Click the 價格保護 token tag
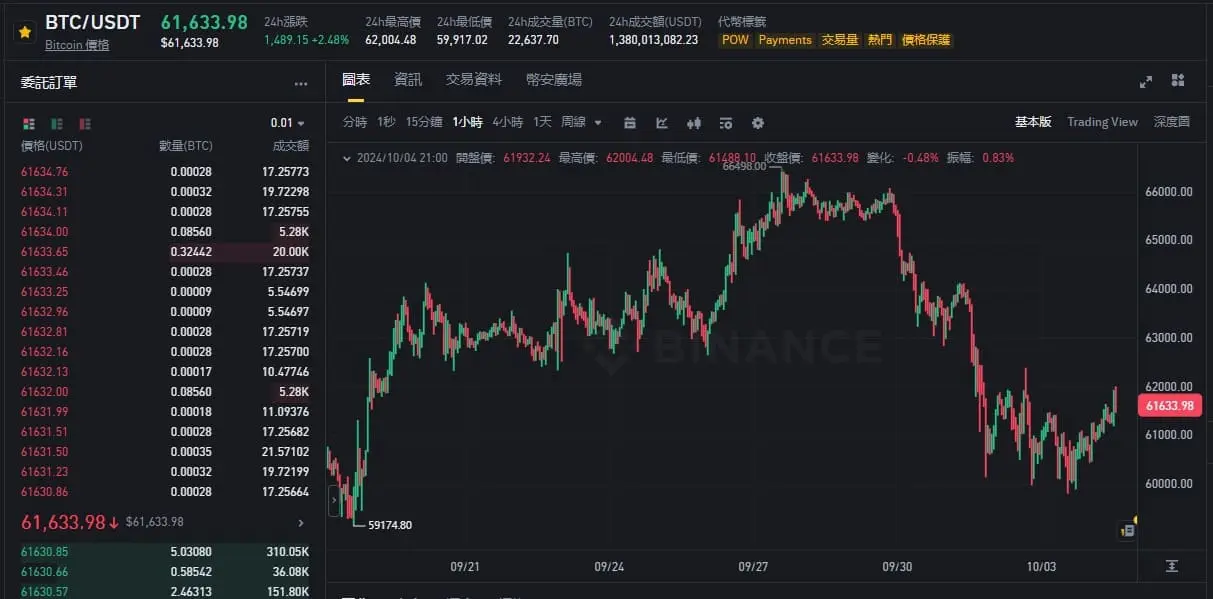 tap(926, 40)
